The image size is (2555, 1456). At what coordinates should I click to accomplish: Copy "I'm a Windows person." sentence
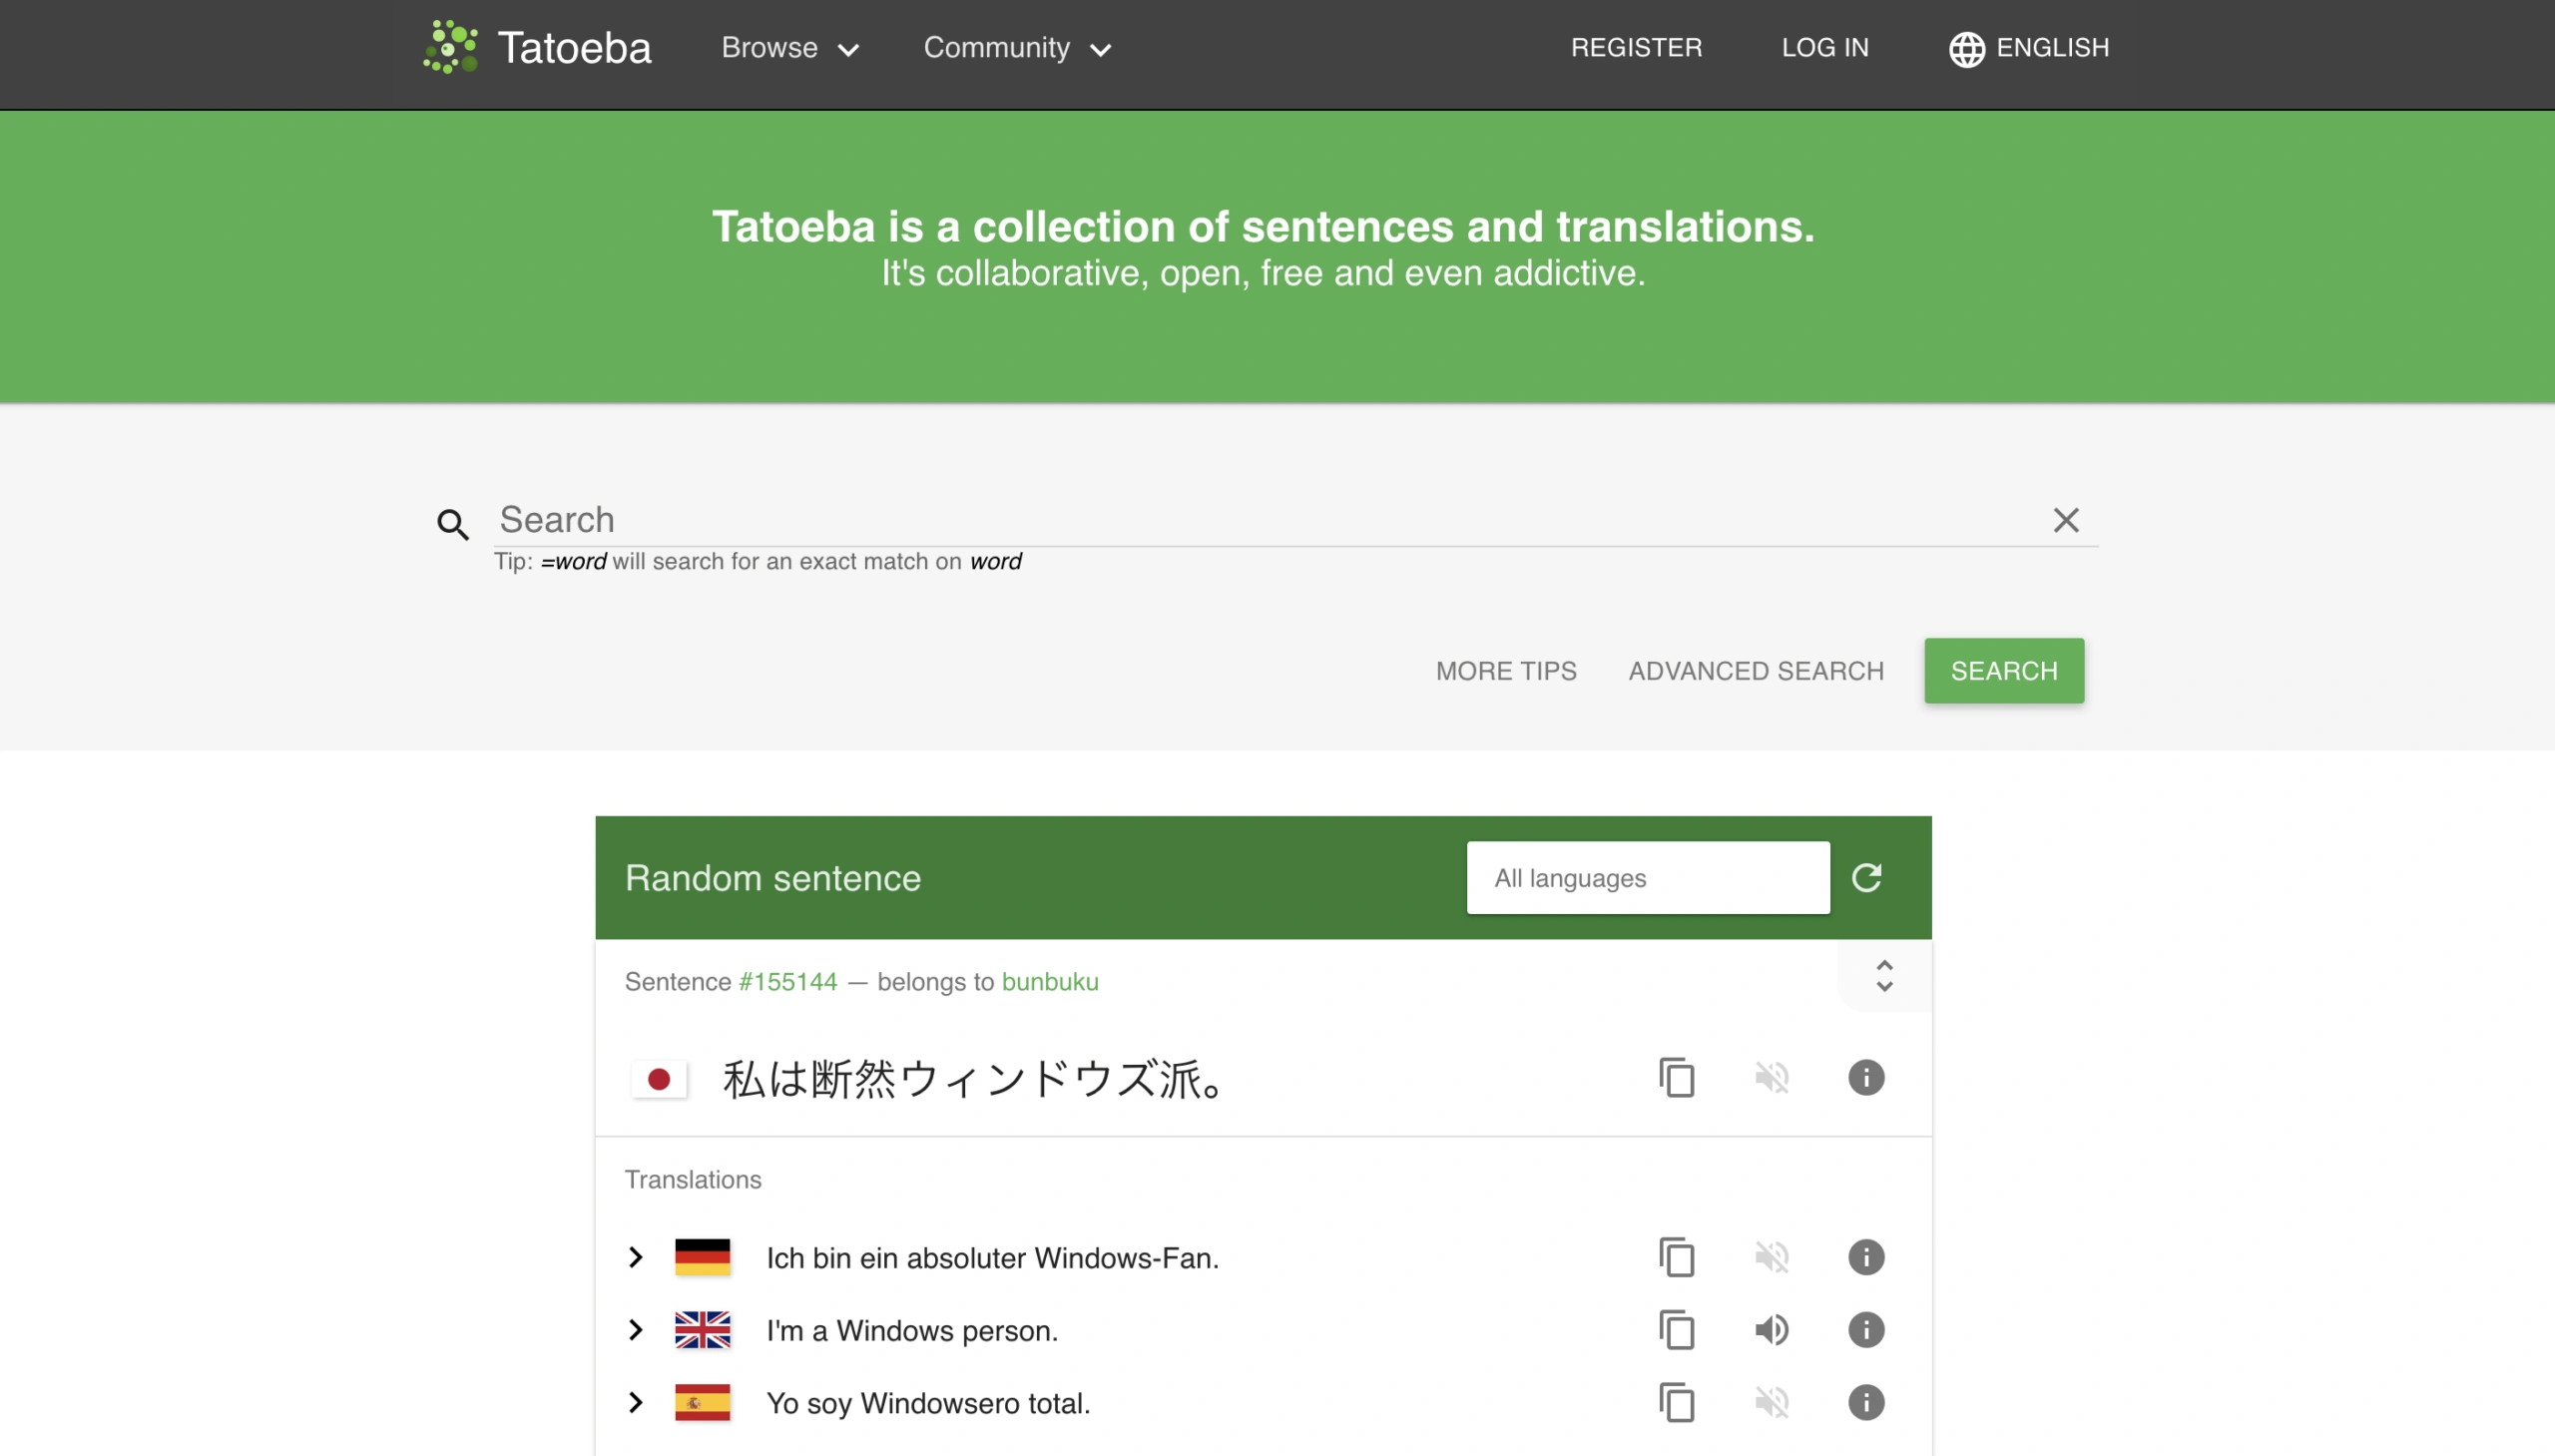[x=1676, y=1330]
